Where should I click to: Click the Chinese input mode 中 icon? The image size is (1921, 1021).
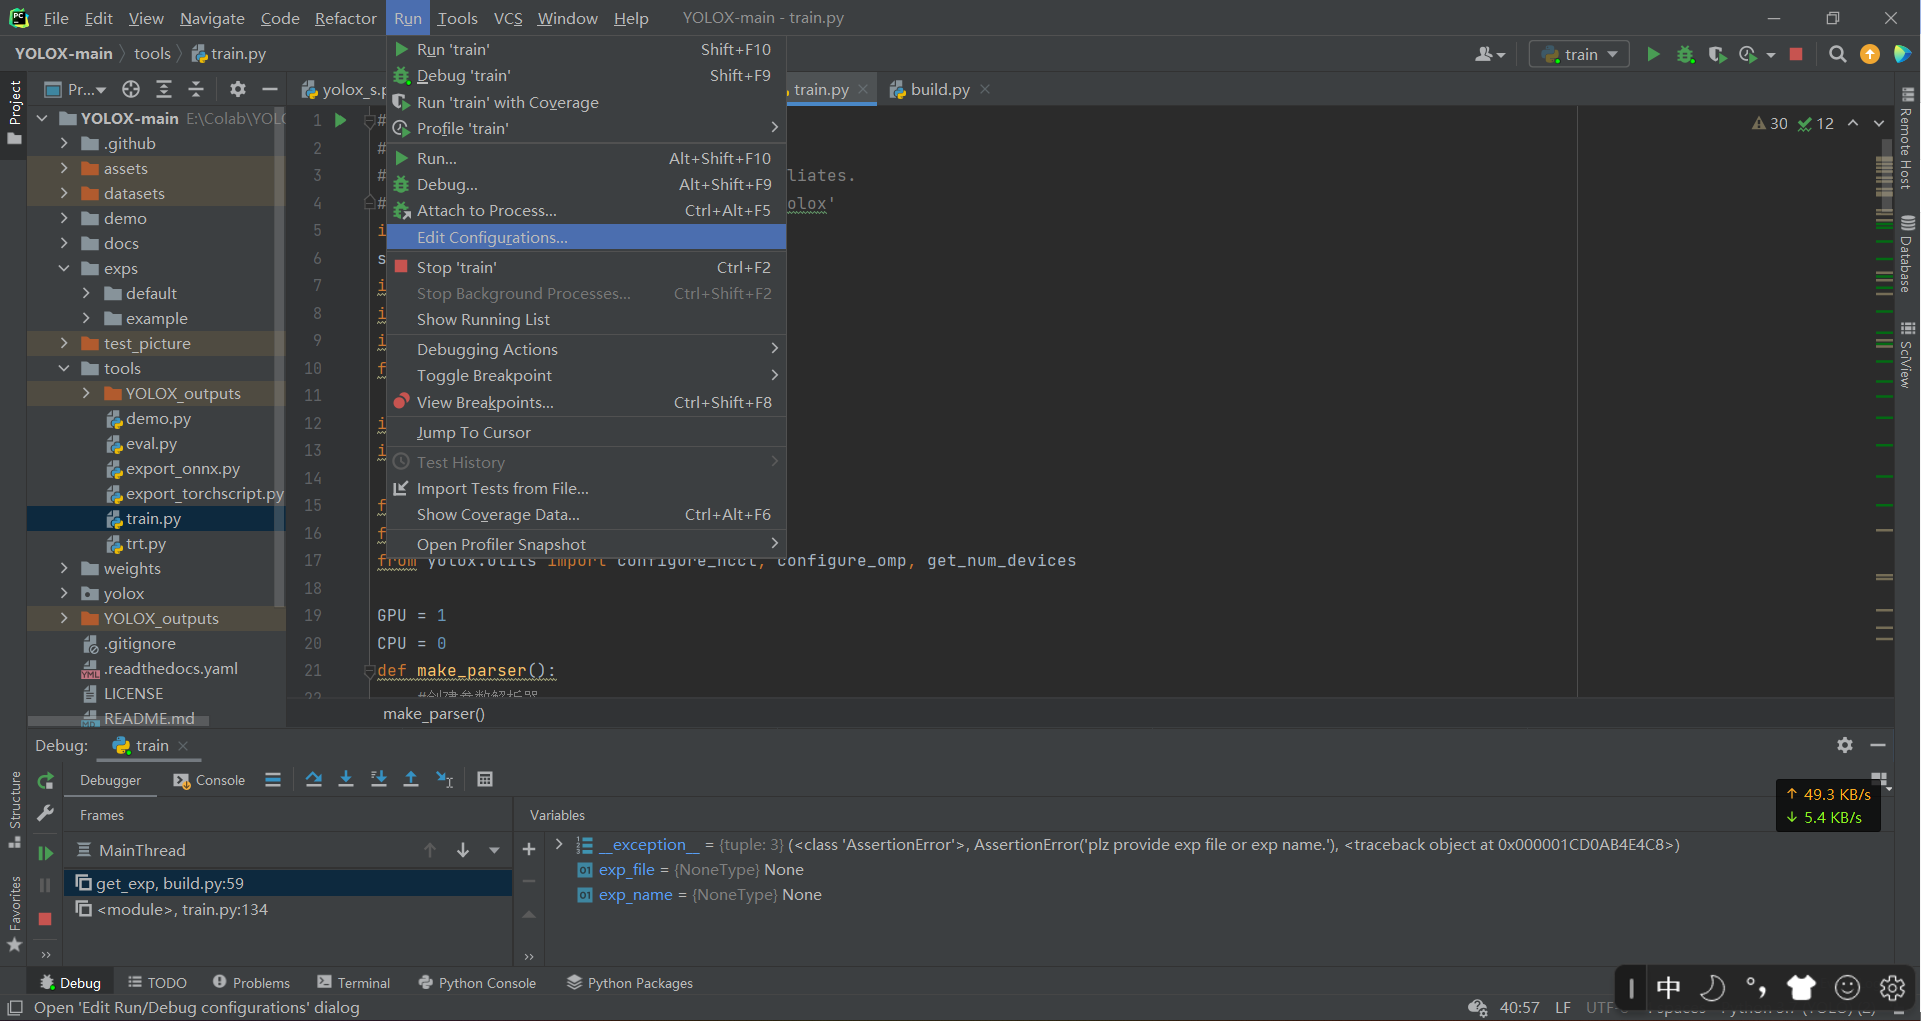point(1668,988)
